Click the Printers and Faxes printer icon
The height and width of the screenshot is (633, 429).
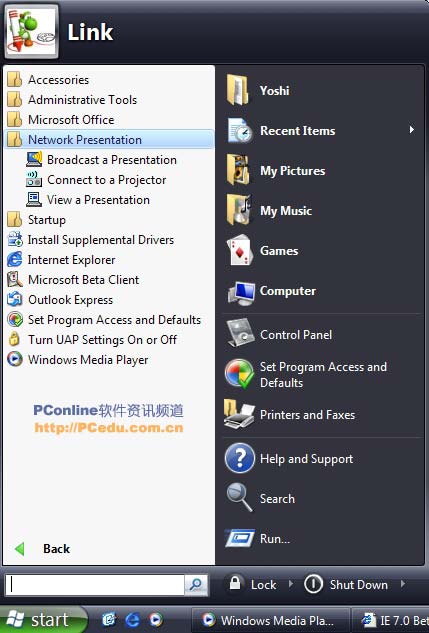239,415
